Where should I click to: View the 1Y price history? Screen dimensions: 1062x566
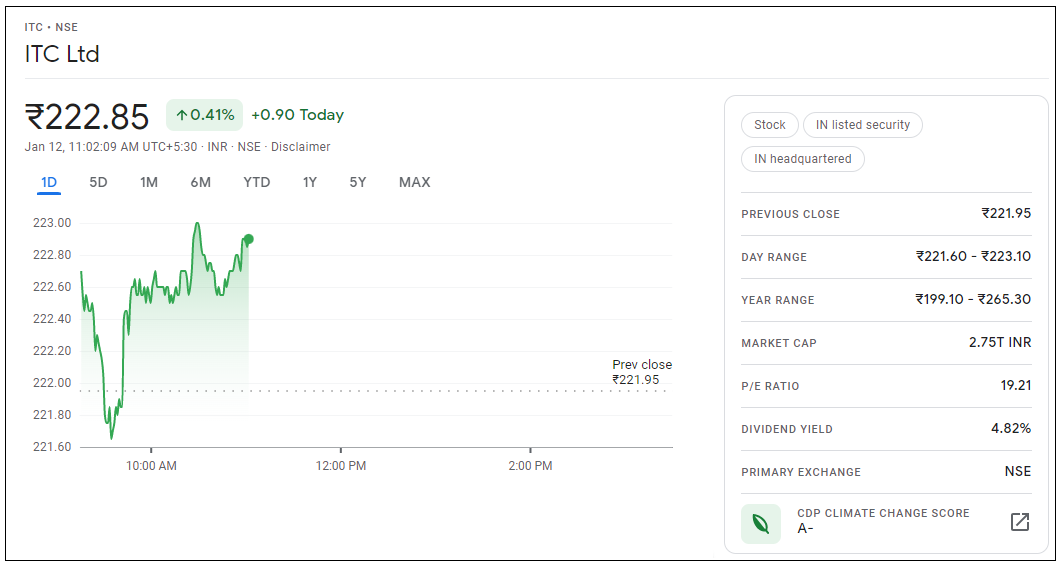310,182
